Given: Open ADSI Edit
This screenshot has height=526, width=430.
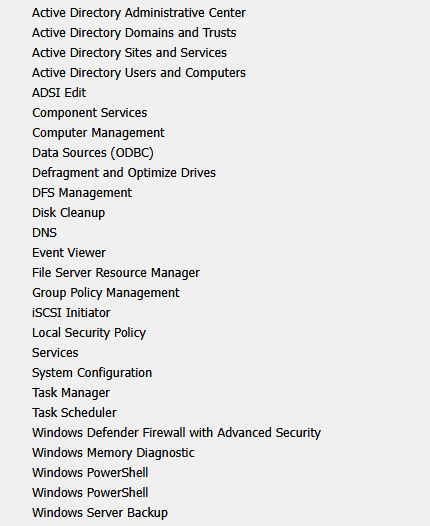Looking at the screenshot, I should 59,93.
